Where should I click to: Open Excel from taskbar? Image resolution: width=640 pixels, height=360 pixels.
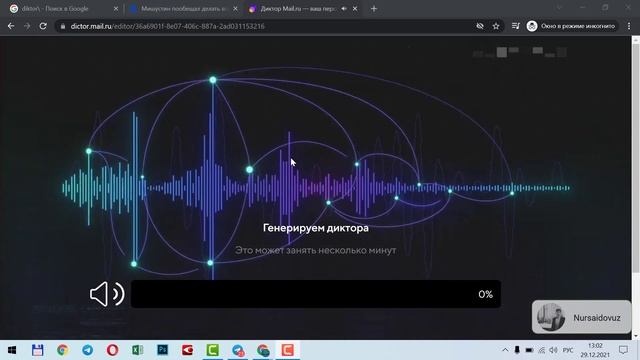138,350
